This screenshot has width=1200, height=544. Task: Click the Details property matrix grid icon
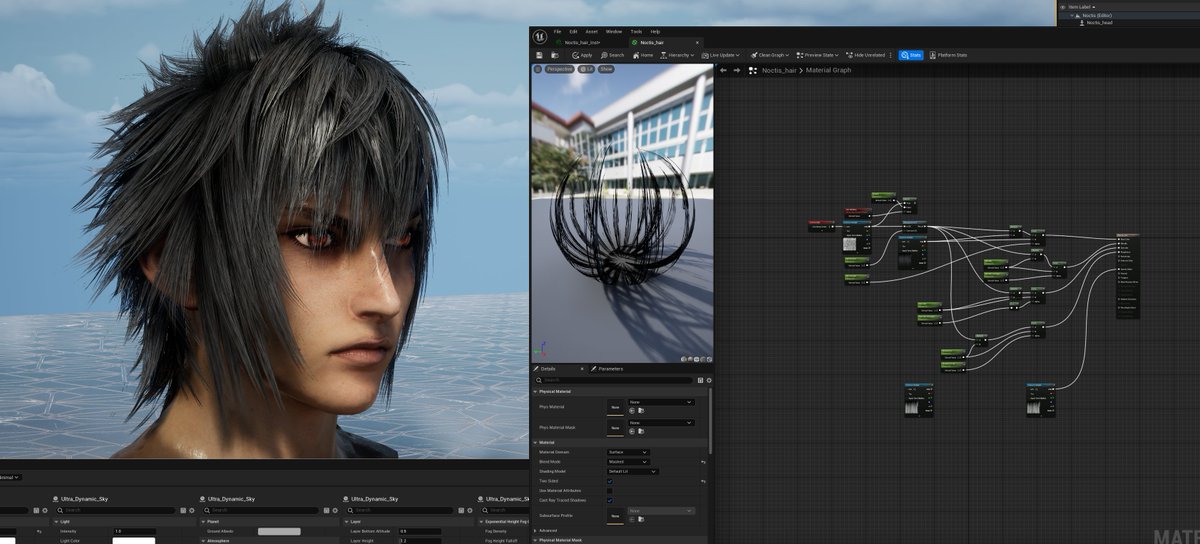coord(700,380)
